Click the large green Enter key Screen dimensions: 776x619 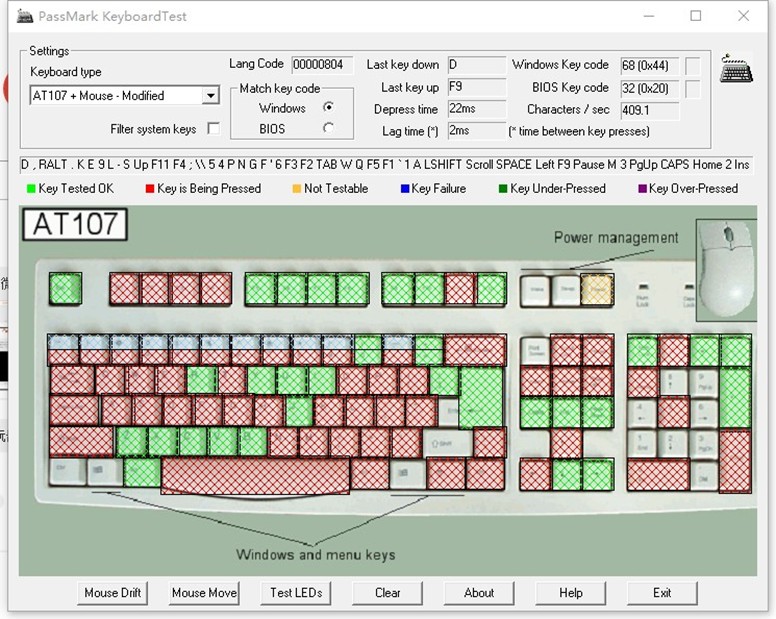(481, 397)
